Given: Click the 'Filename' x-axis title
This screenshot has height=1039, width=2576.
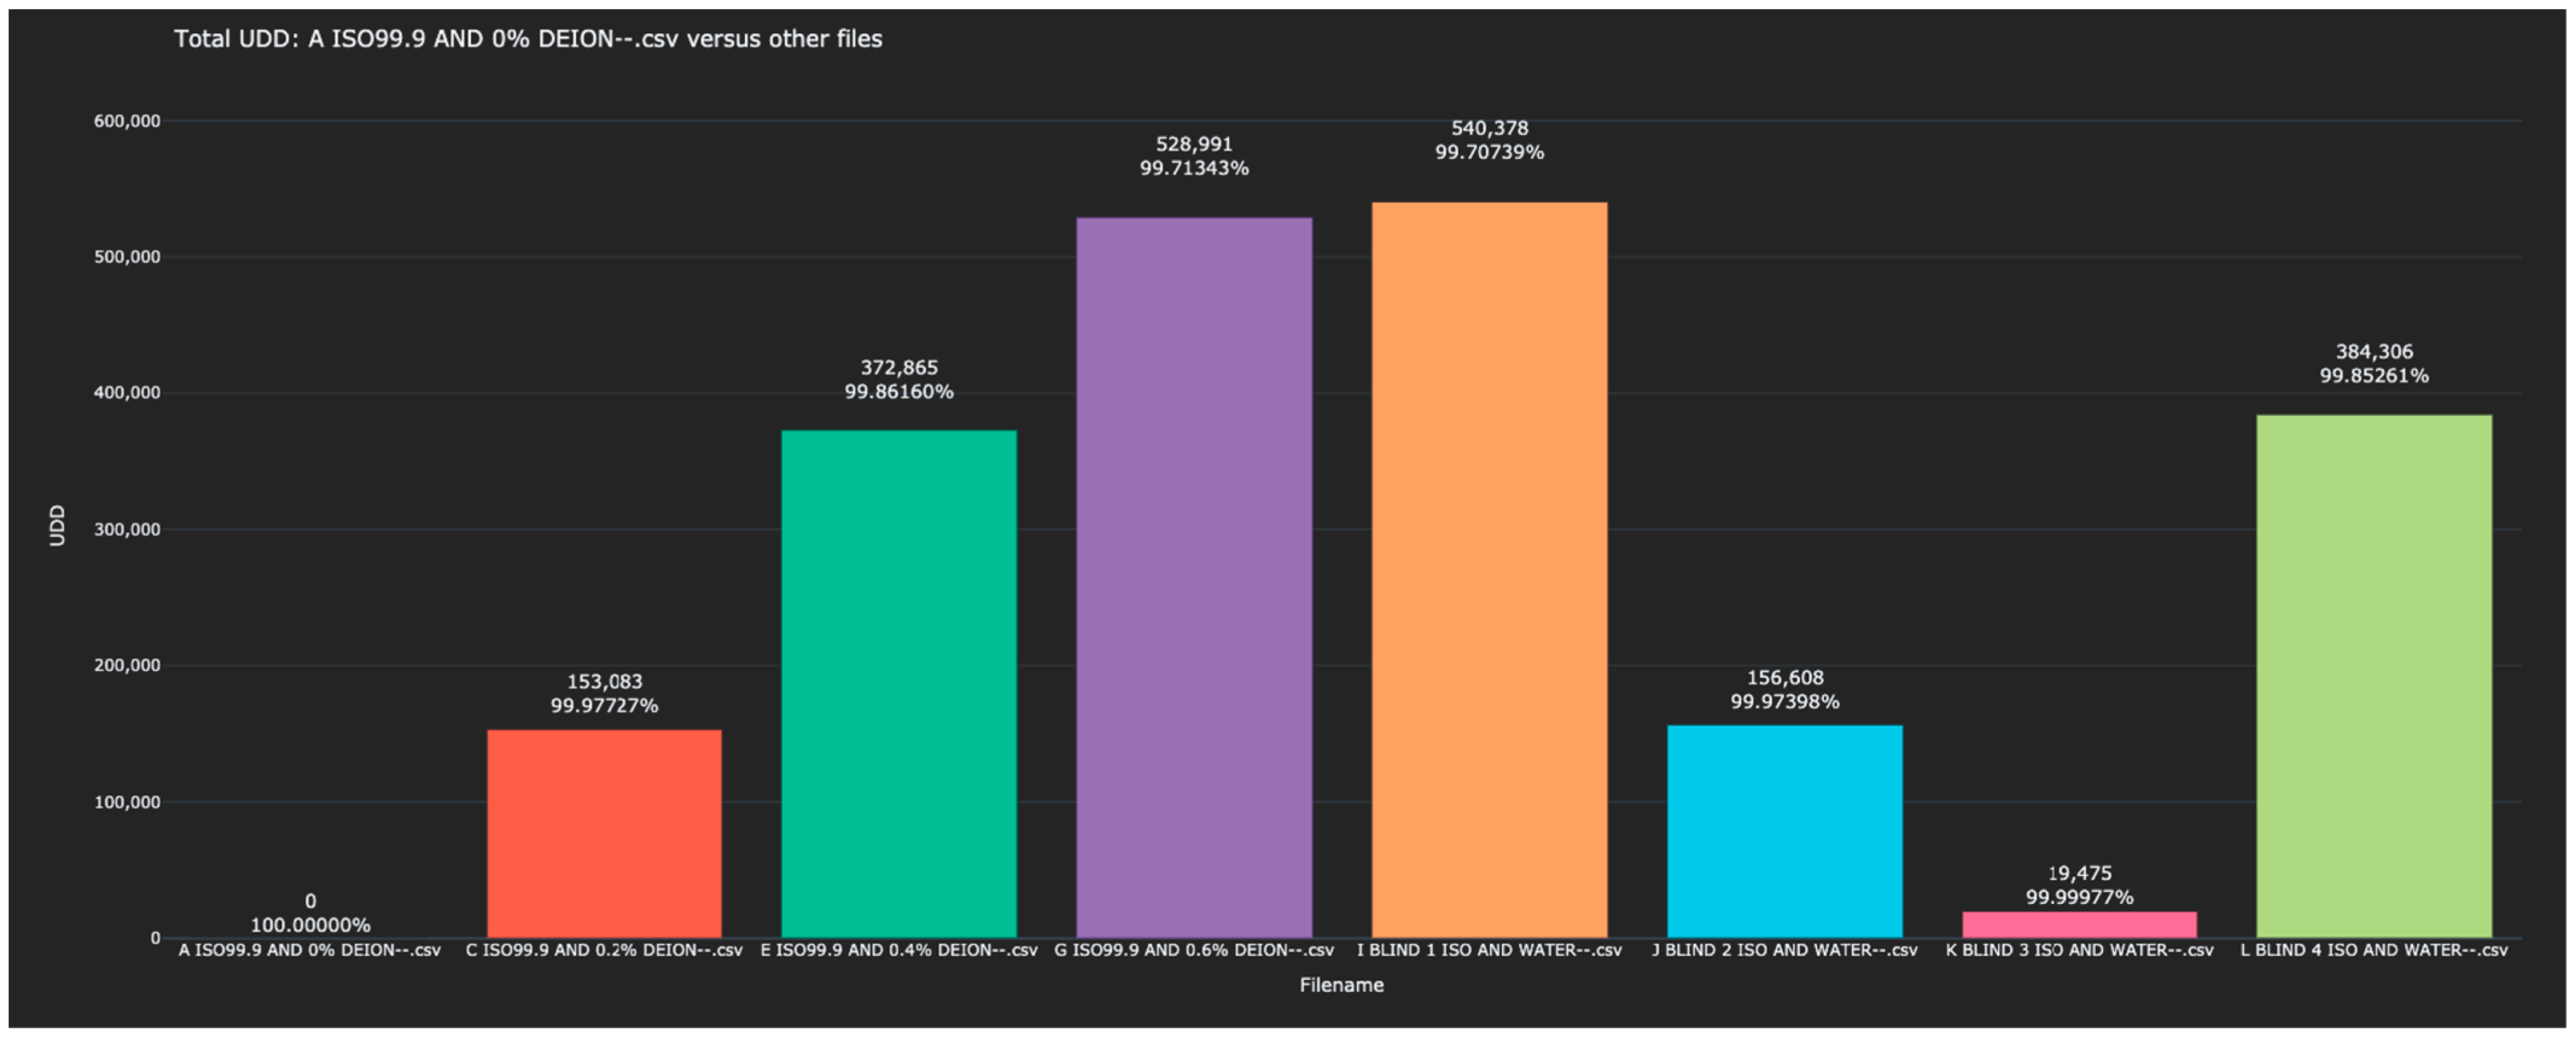Looking at the screenshot, I should [x=1341, y=985].
